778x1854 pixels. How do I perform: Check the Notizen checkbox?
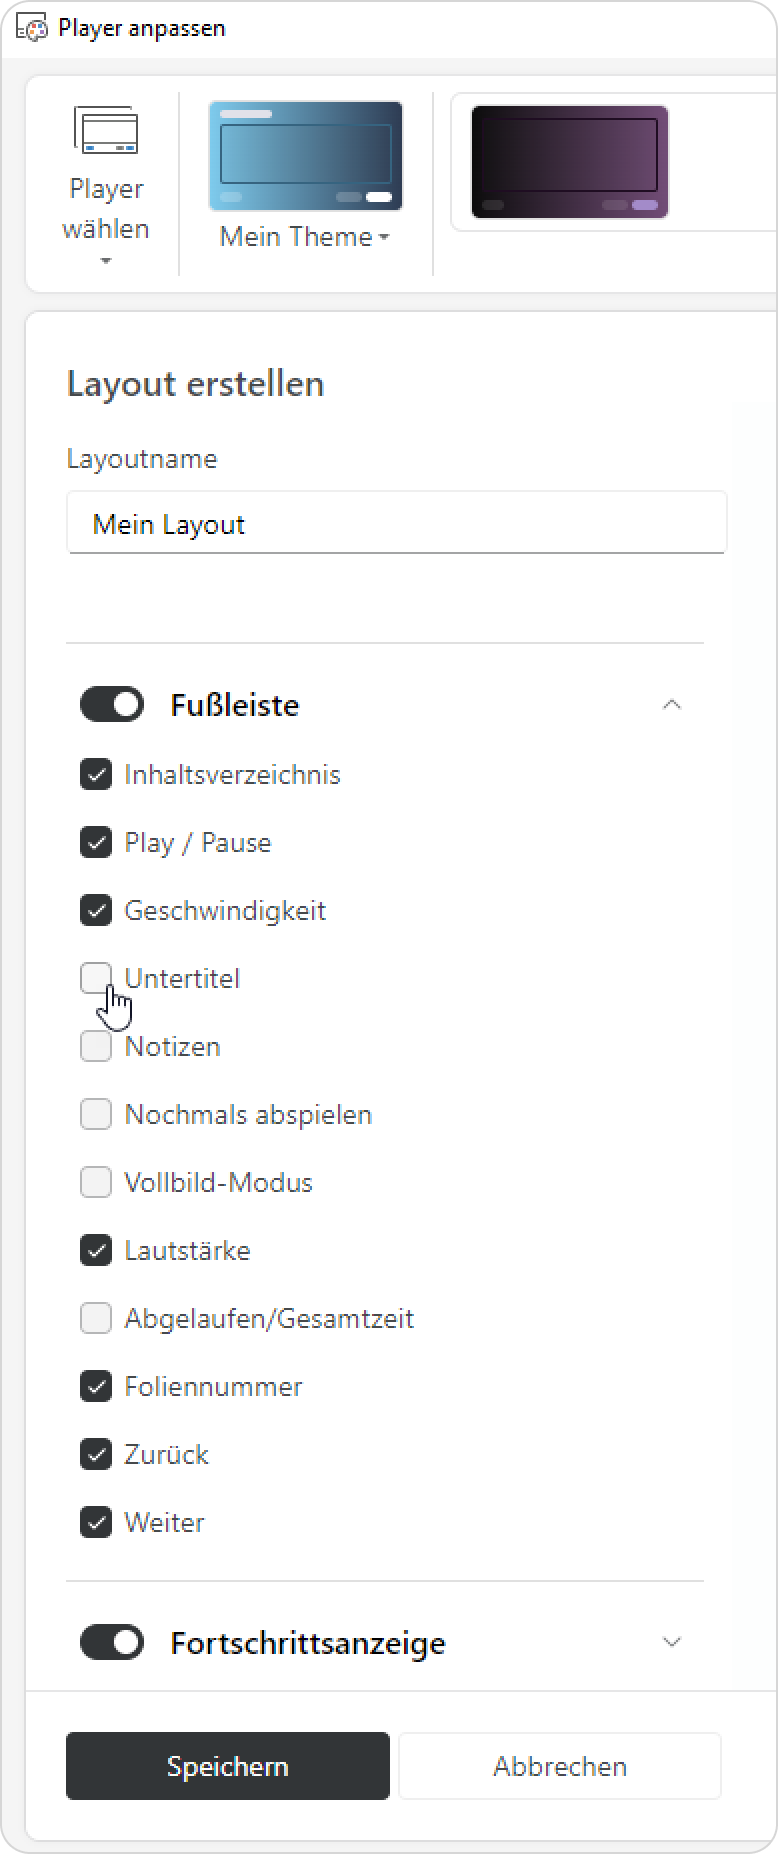pyautogui.click(x=96, y=1046)
